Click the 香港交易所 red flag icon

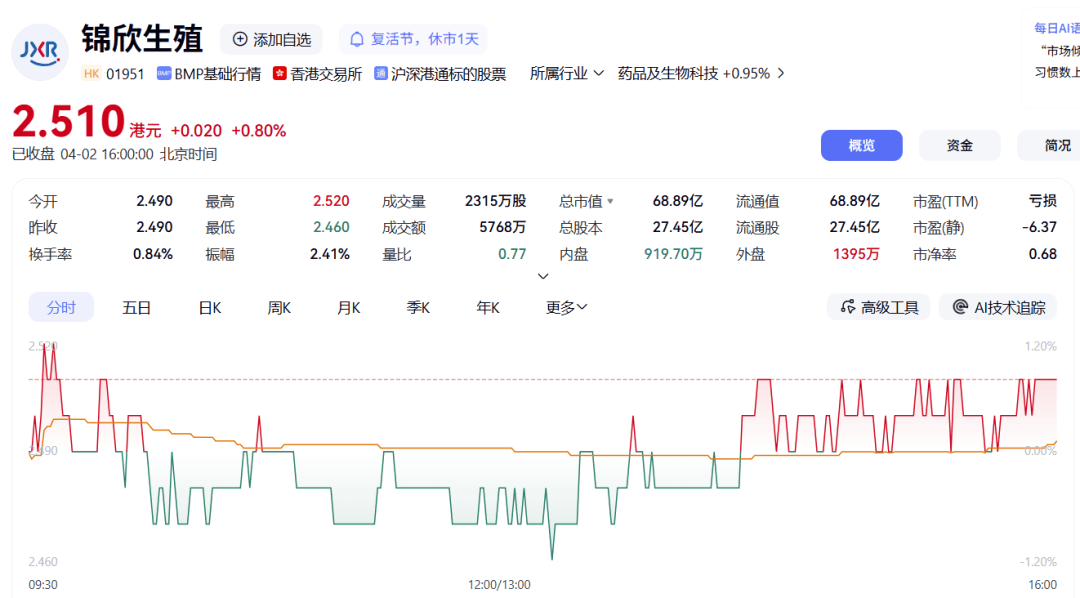(280, 74)
